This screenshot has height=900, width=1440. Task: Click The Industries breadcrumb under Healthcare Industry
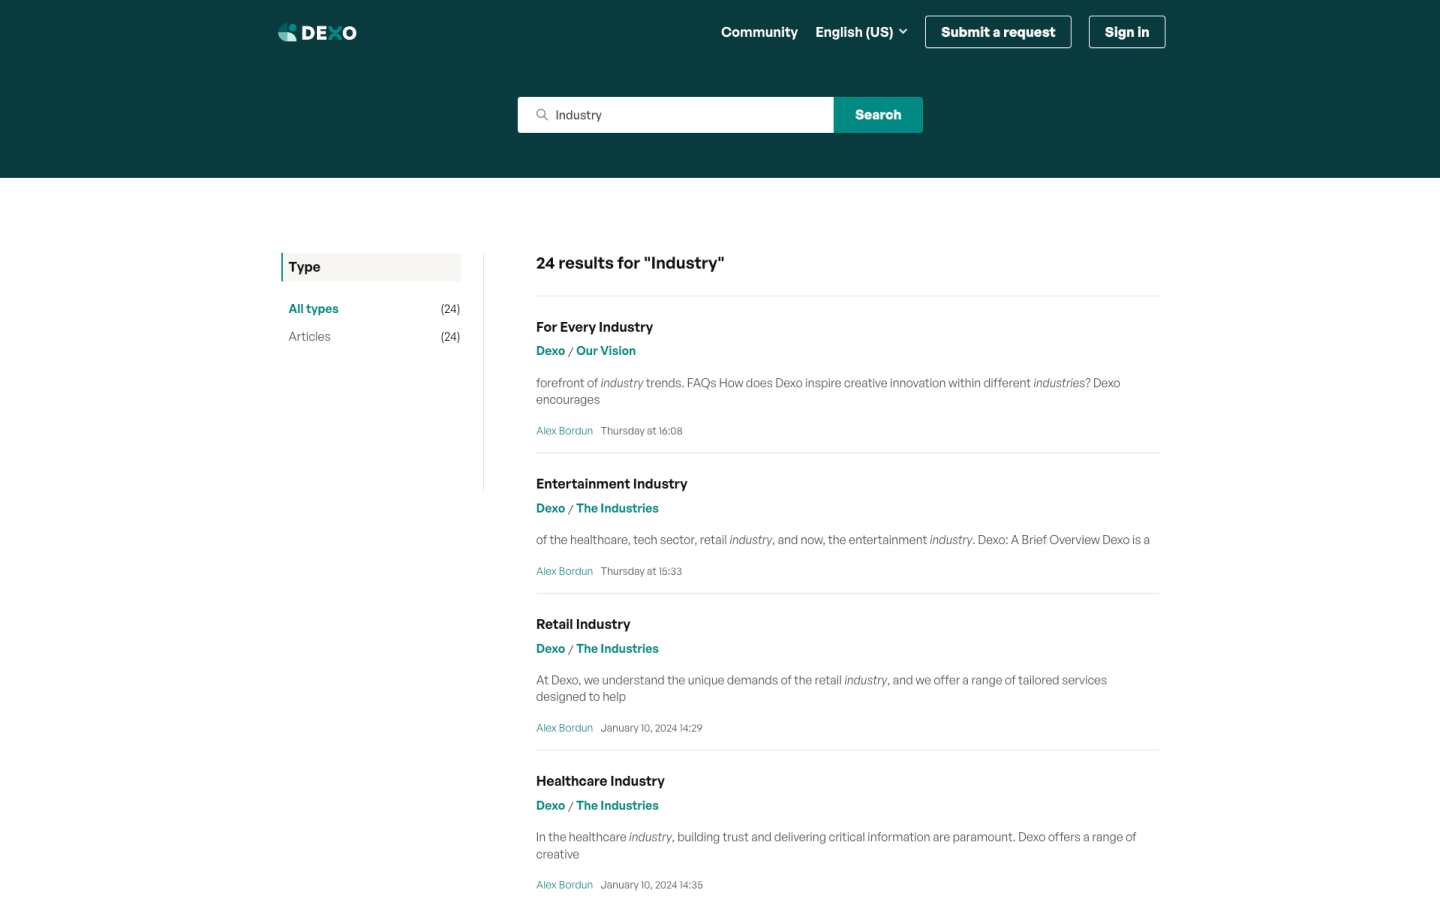[617, 806]
